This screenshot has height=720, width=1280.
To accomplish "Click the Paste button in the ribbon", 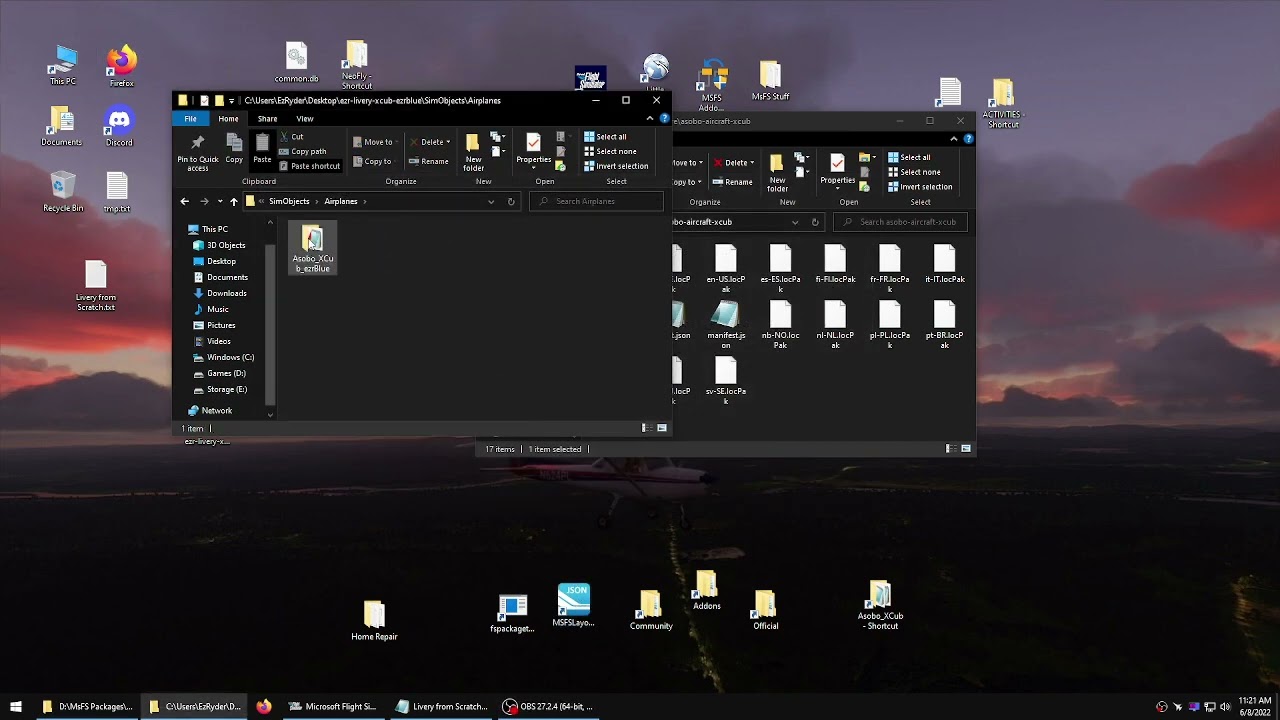I will coord(262,149).
